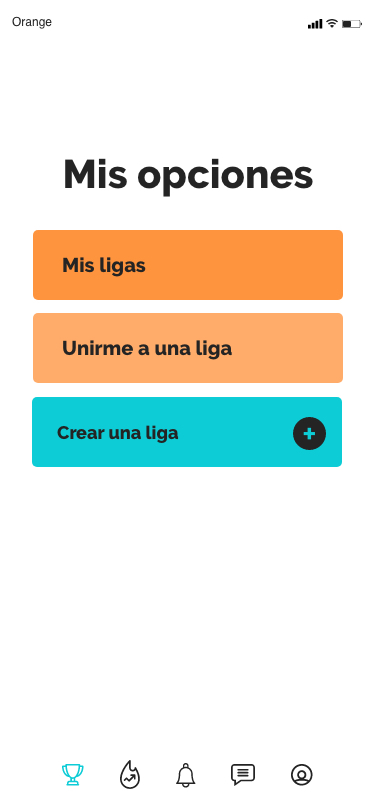Choose the turquoise Crear una liga card

pyautogui.click(x=187, y=432)
